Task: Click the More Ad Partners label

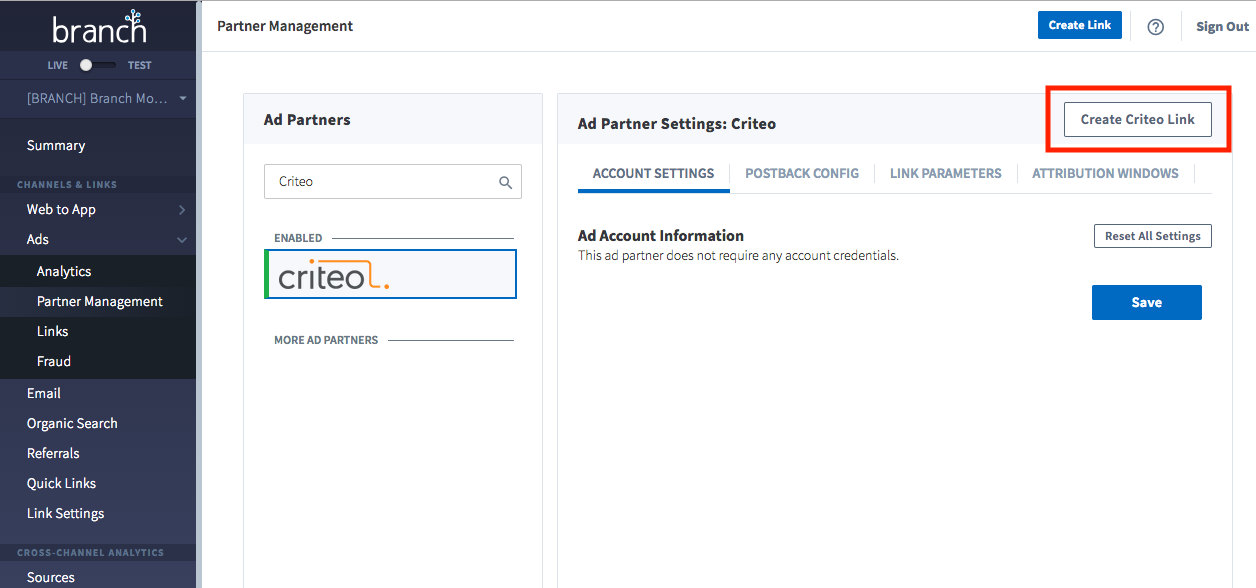Action: (x=326, y=340)
